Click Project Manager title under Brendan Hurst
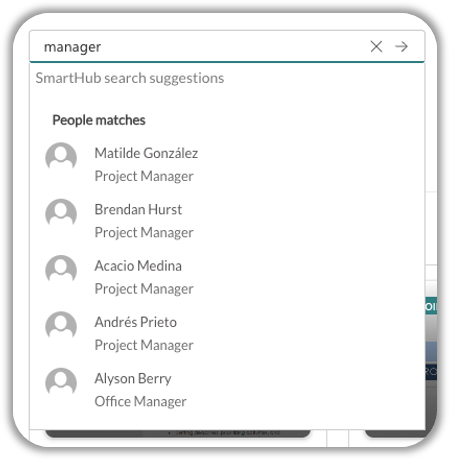 (x=144, y=233)
